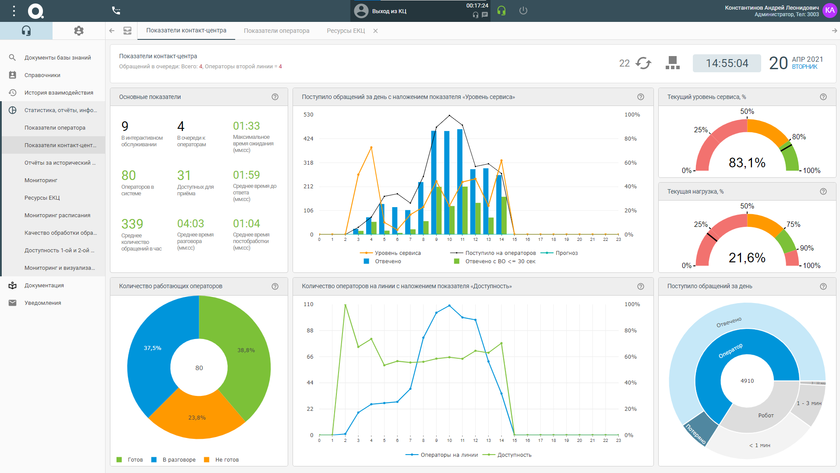Open the headset operator workspace tab

tap(27, 31)
